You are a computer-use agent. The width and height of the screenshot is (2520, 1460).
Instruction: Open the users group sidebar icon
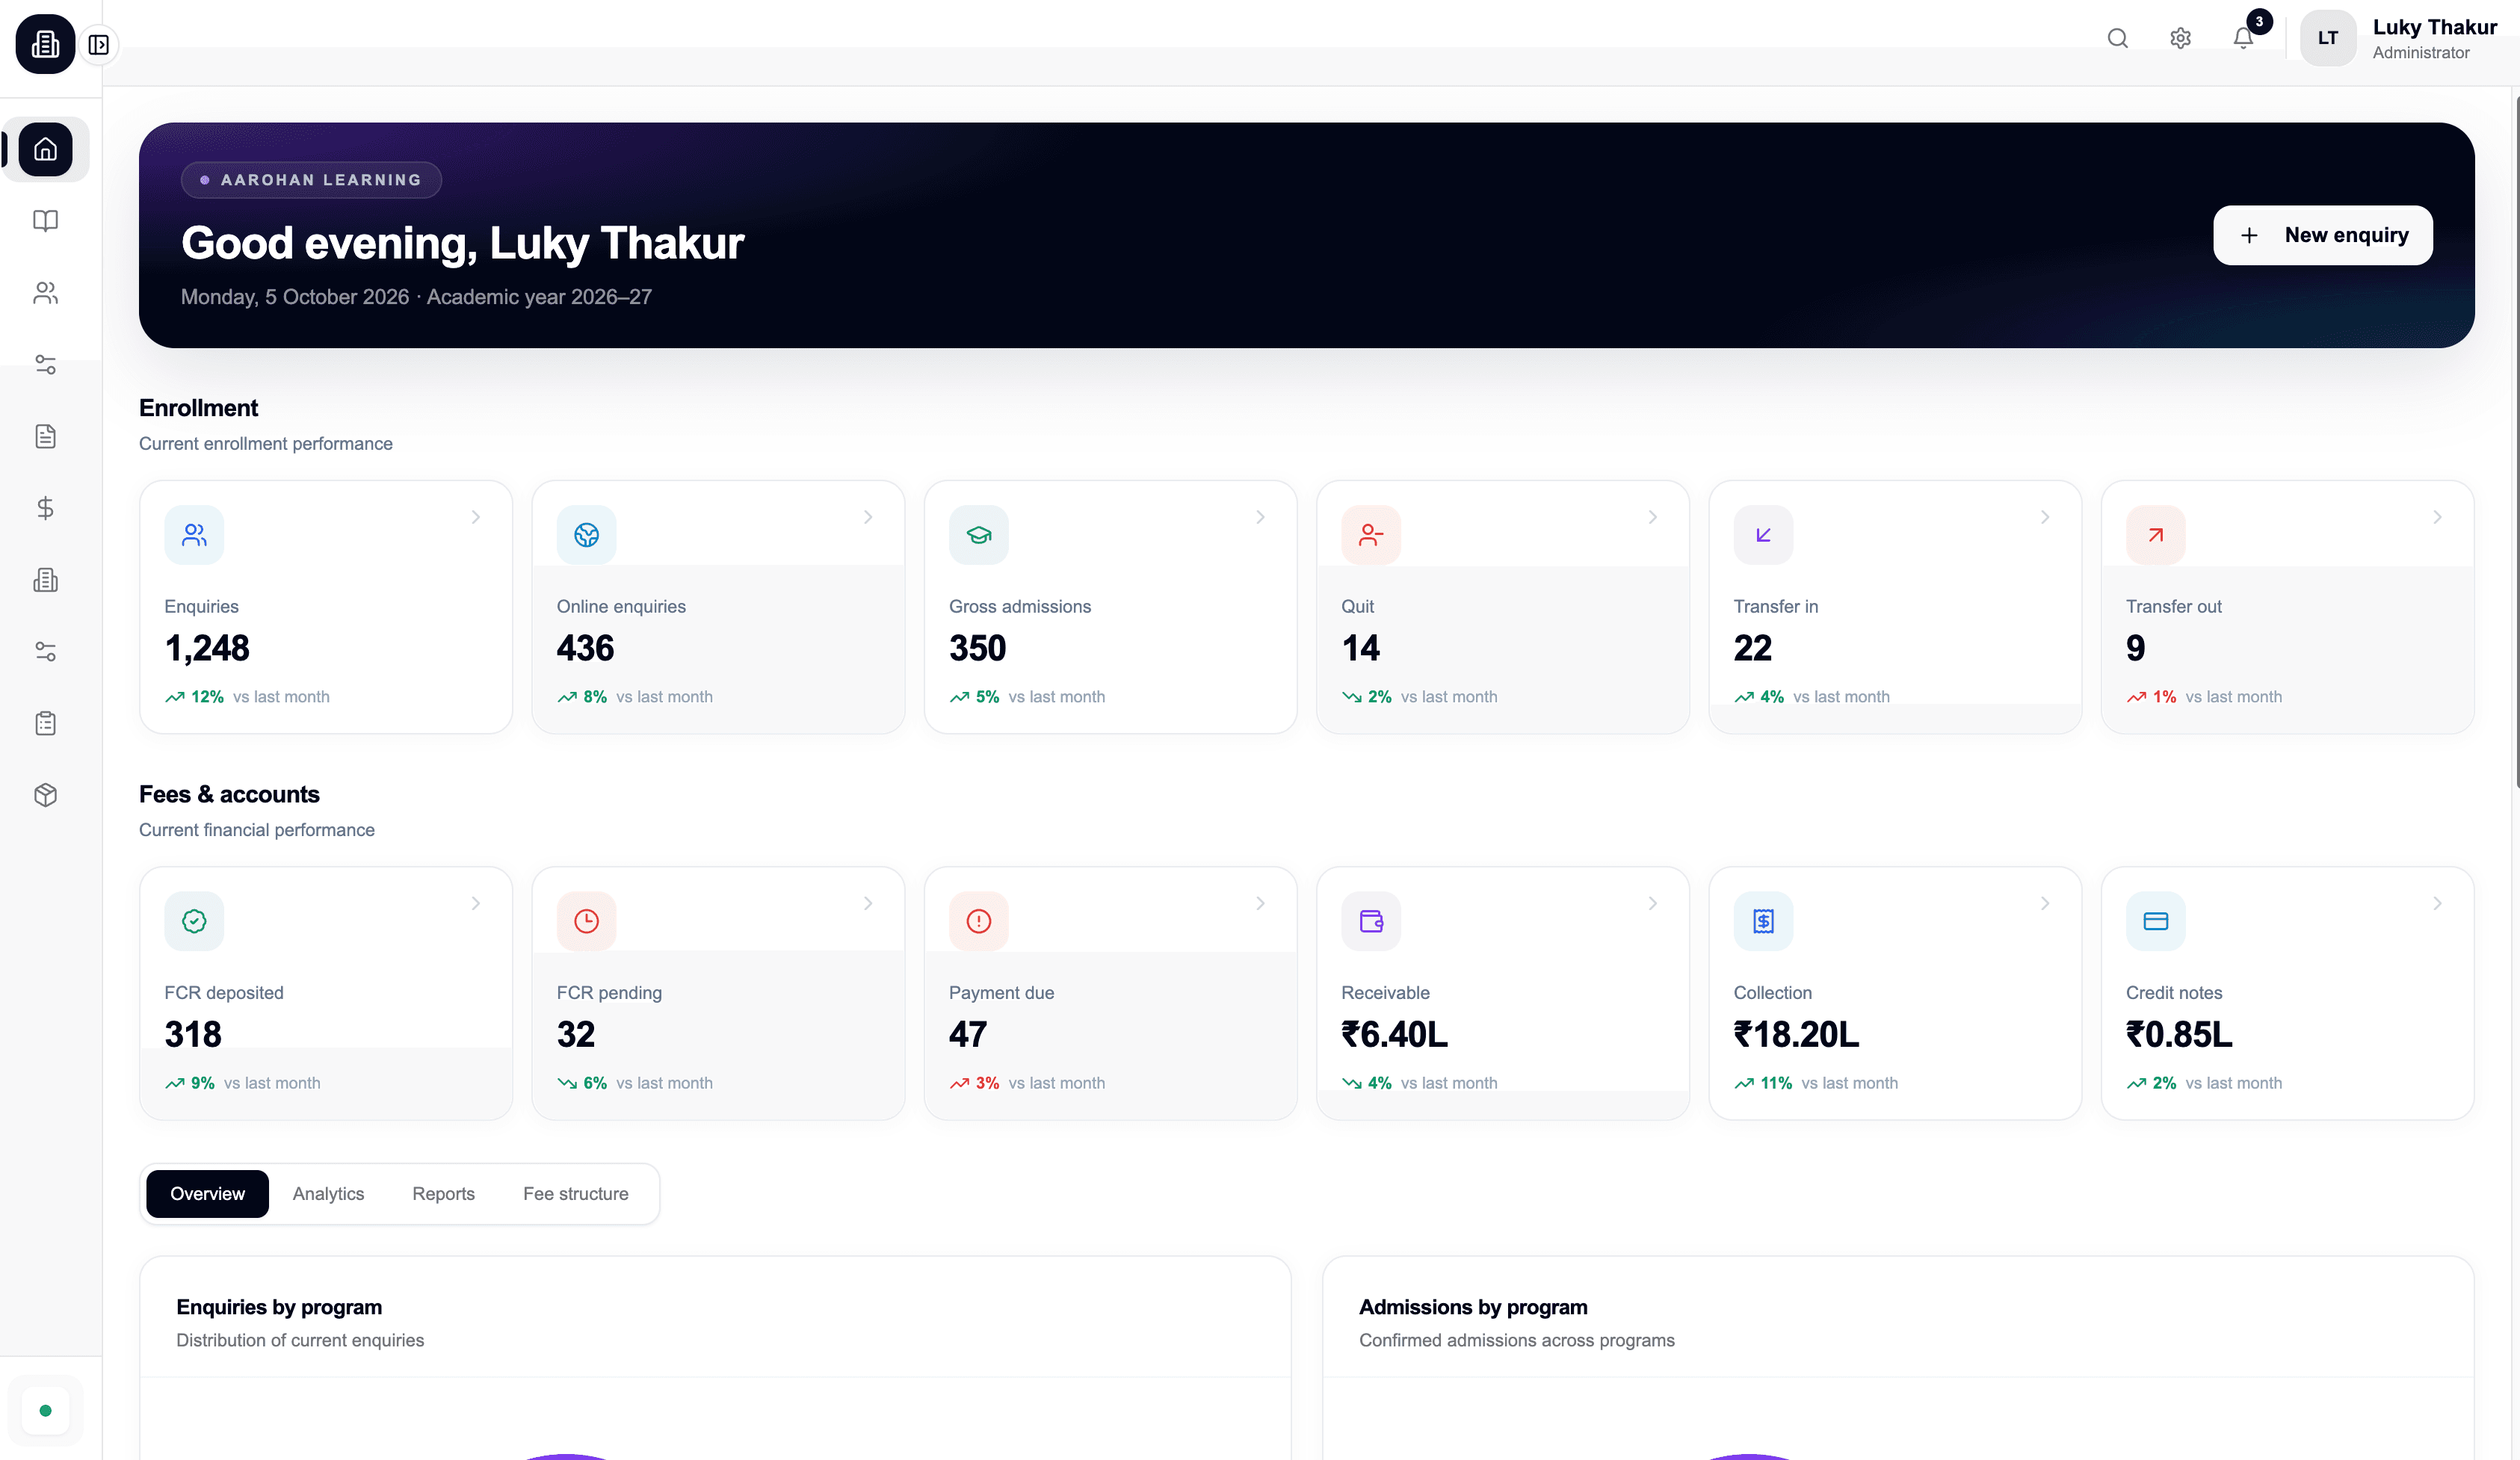point(45,293)
